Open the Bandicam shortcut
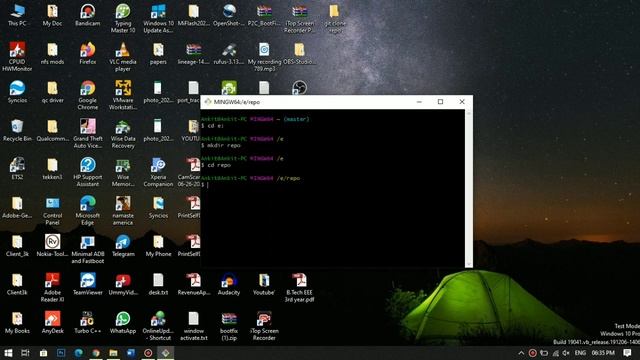Screen dimensions: 640x360 87,16
